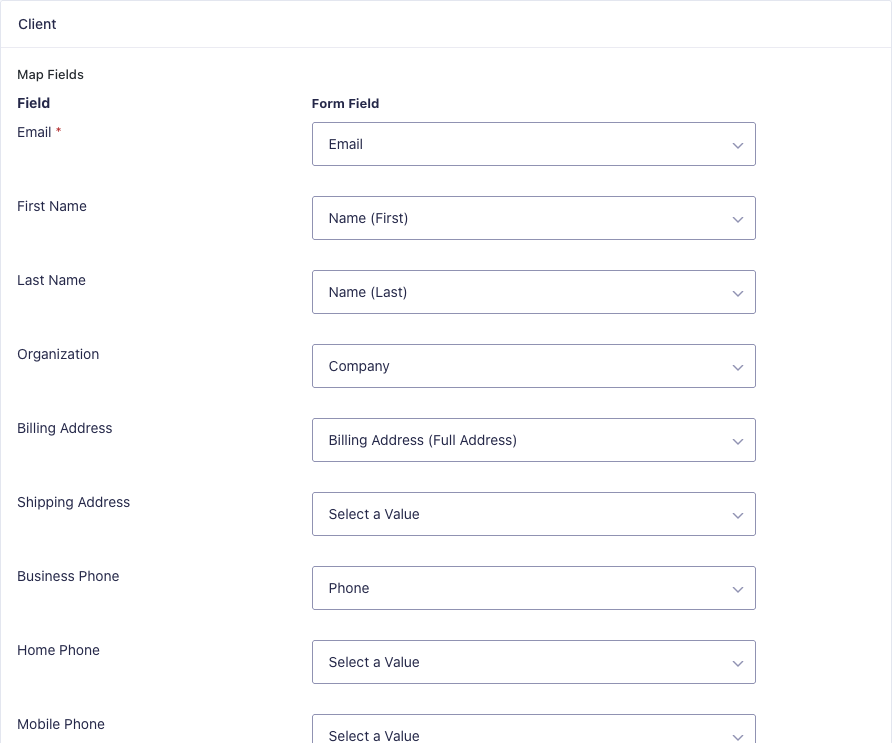
Task: Open the Organization dropdown showing Company
Action: point(534,366)
